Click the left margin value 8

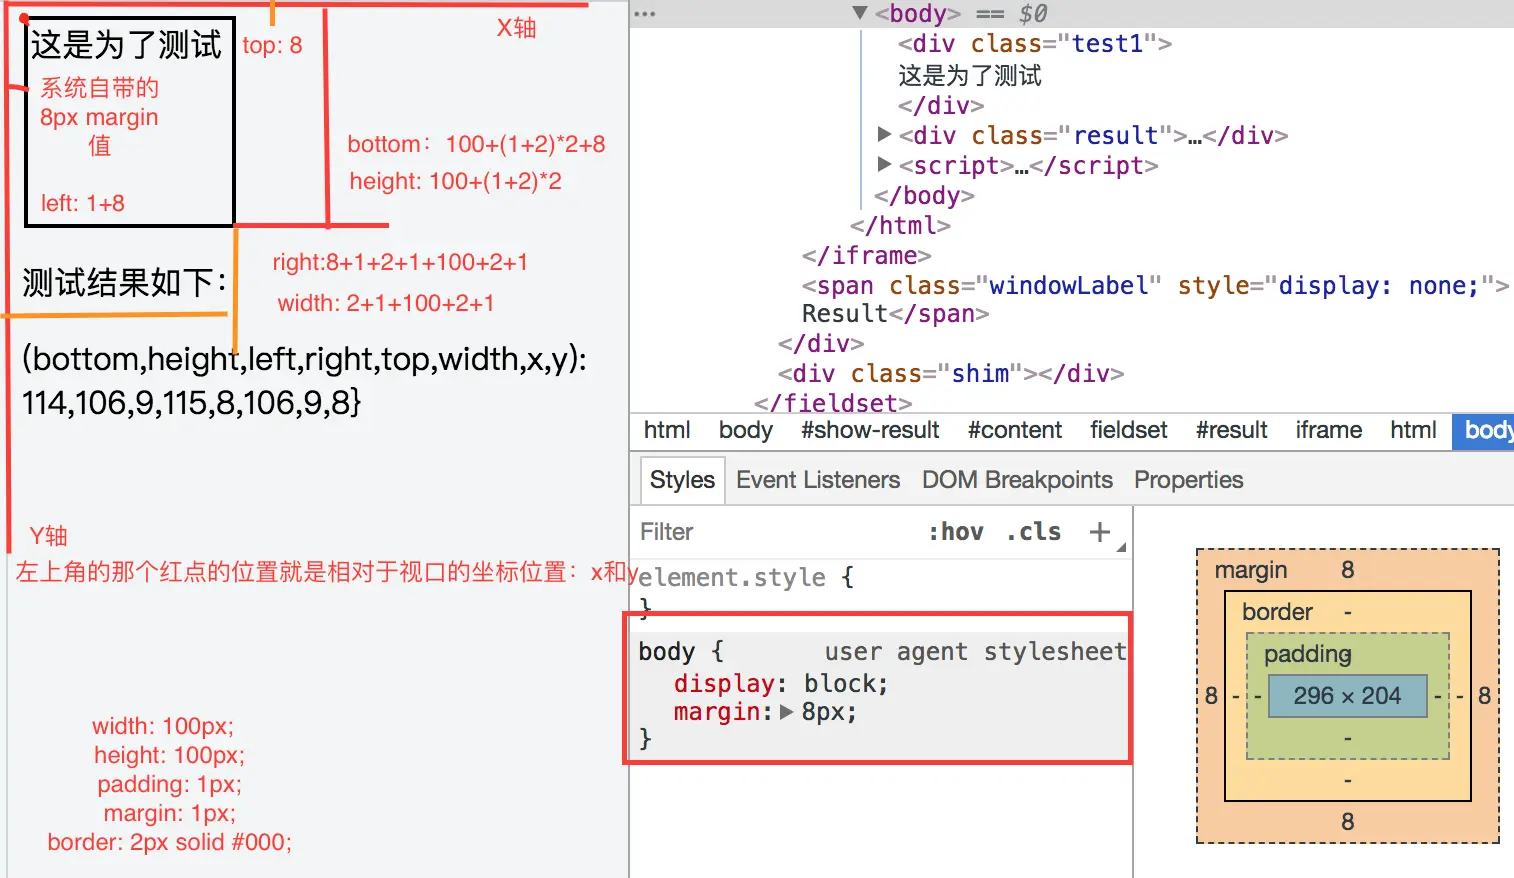pyautogui.click(x=1211, y=696)
